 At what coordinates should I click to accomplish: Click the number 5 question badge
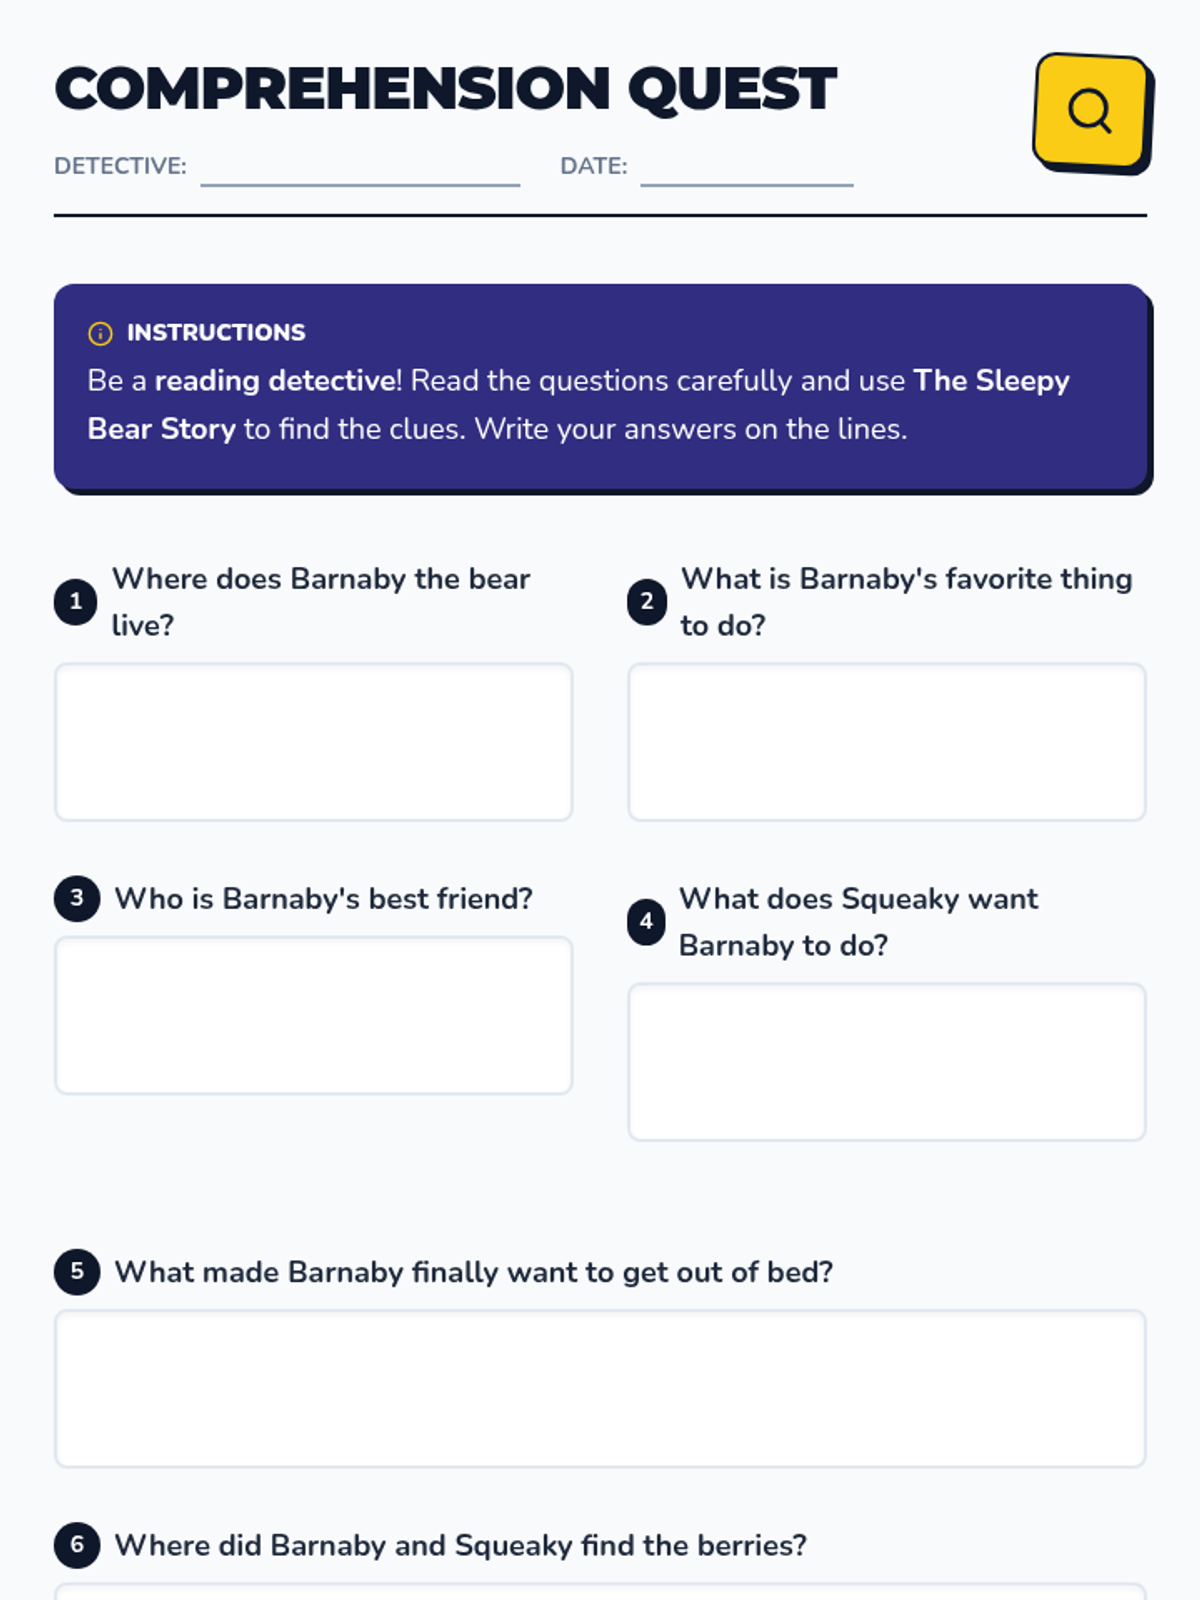click(x=77, y=1272)
